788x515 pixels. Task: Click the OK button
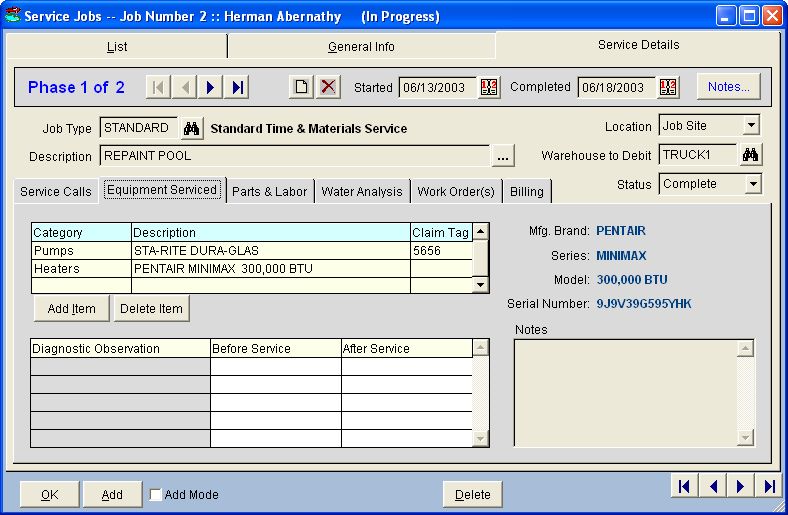[49, 495]
